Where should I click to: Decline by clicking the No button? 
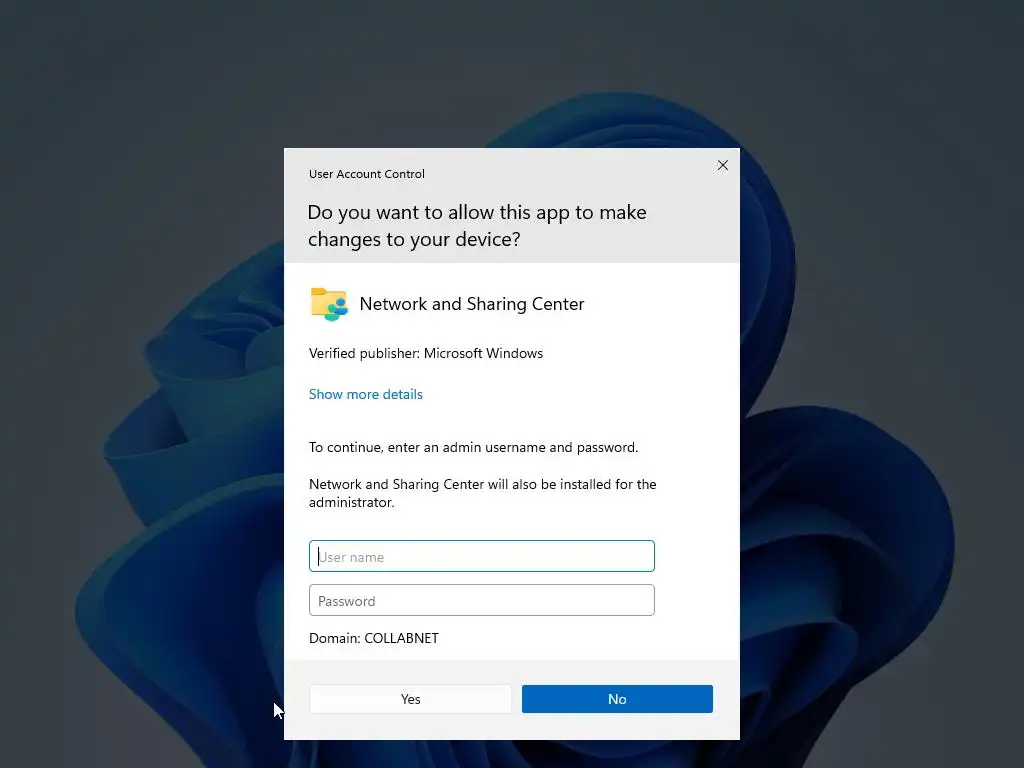tap(617, 699)
